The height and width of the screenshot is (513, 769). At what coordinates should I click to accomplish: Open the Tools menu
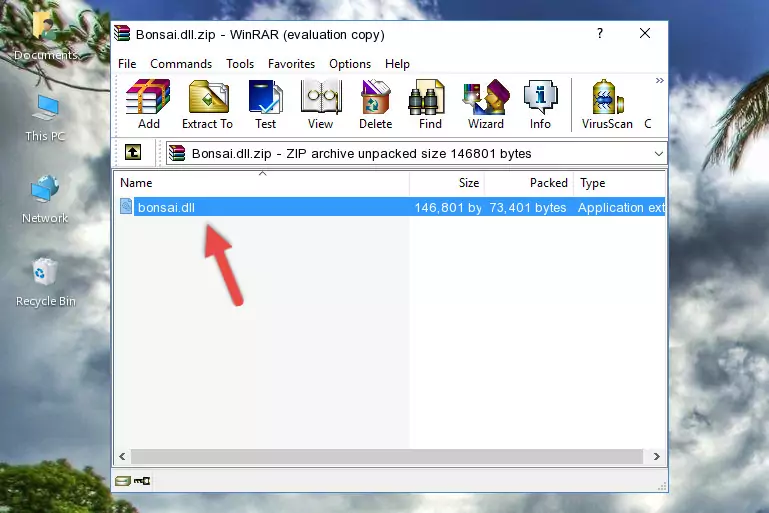[x=240, y=64]
